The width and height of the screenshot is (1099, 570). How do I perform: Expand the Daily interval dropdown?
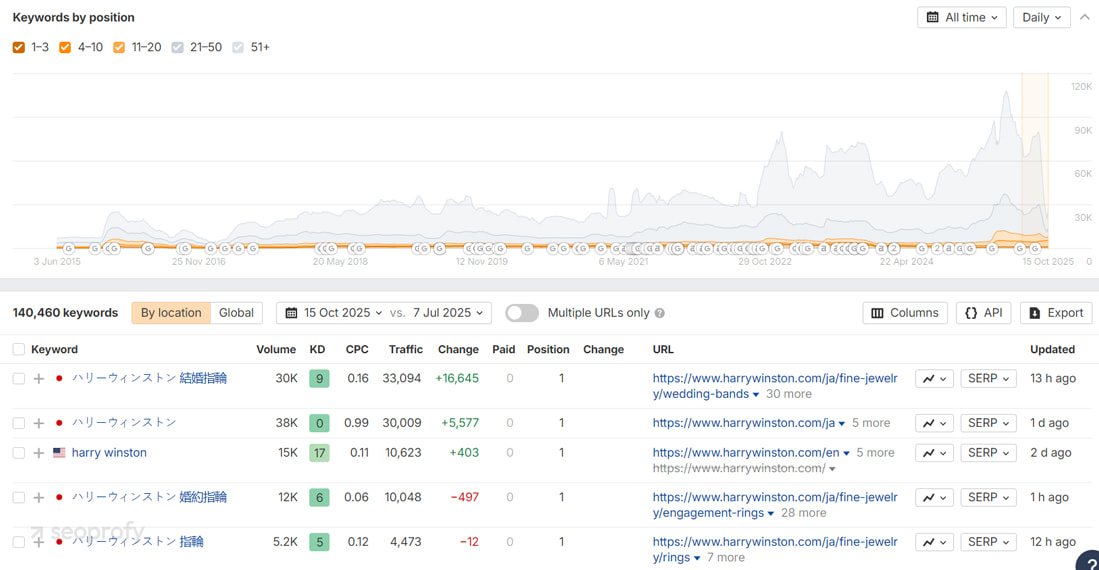(x=1041, y=17)
